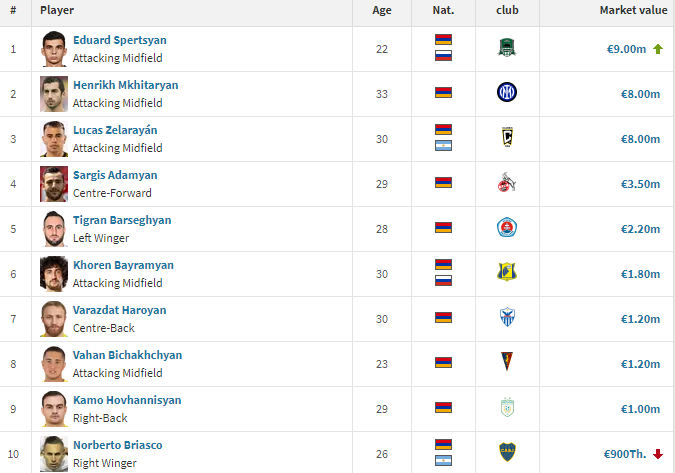Open Henrikh Mkhitaryan's player profile link

125,85
